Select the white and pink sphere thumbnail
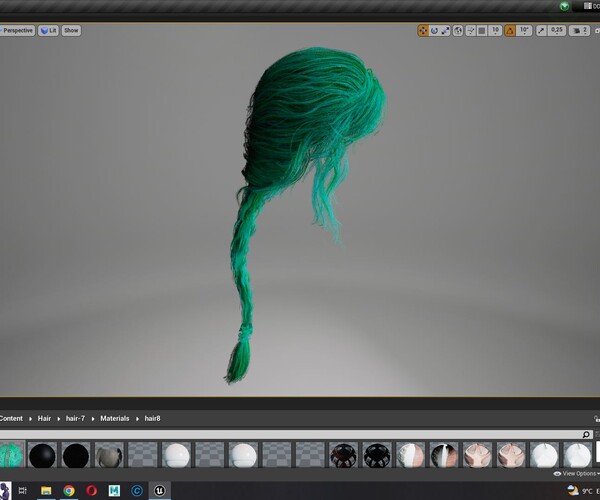 click(x=410, y=455)
